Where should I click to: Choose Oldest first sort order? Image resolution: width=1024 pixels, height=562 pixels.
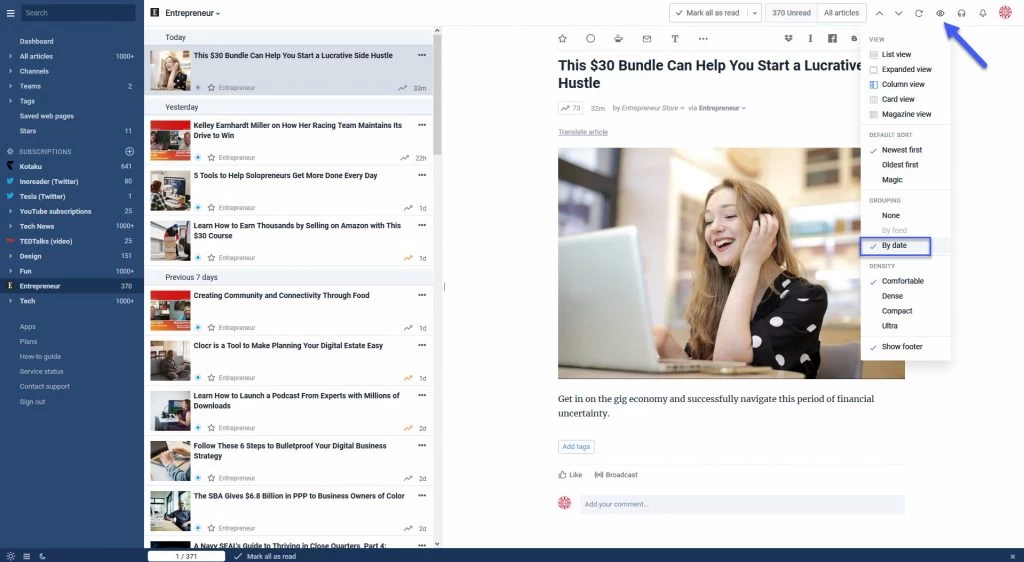pos(900,165)
